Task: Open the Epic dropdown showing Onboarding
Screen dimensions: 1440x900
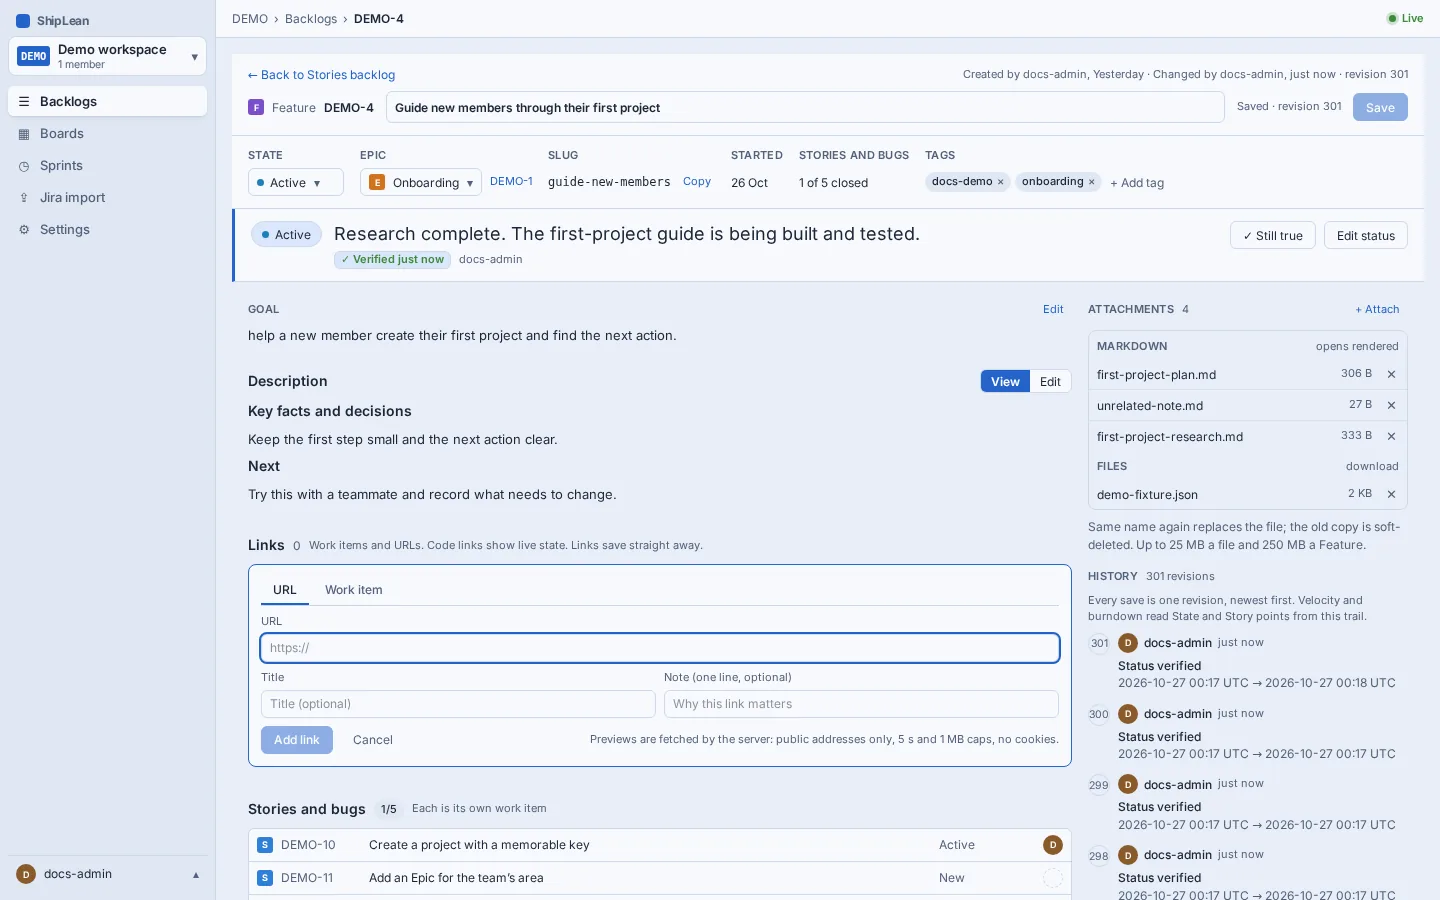Action: point(421,182)
